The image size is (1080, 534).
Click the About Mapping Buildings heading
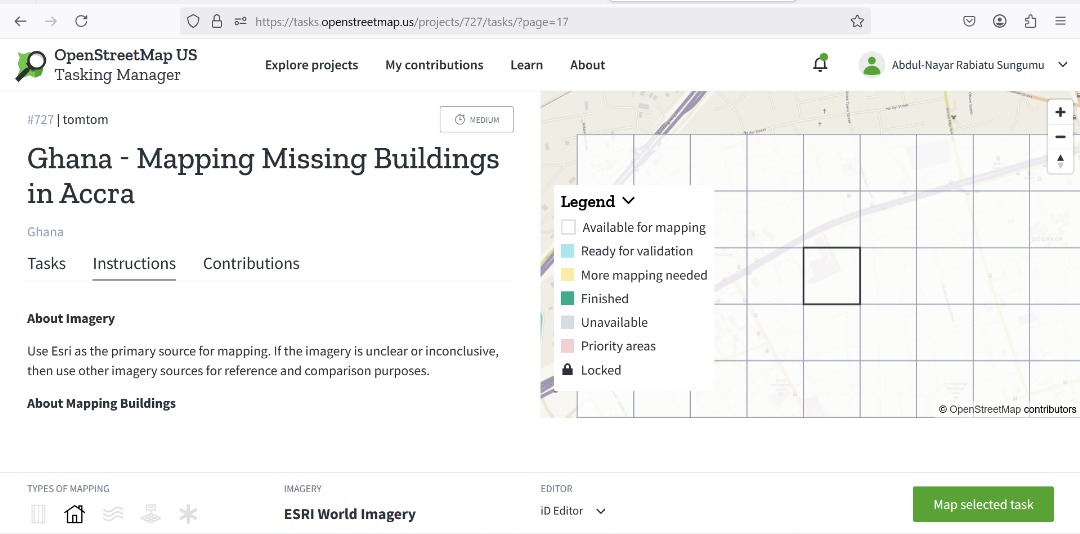101,404
